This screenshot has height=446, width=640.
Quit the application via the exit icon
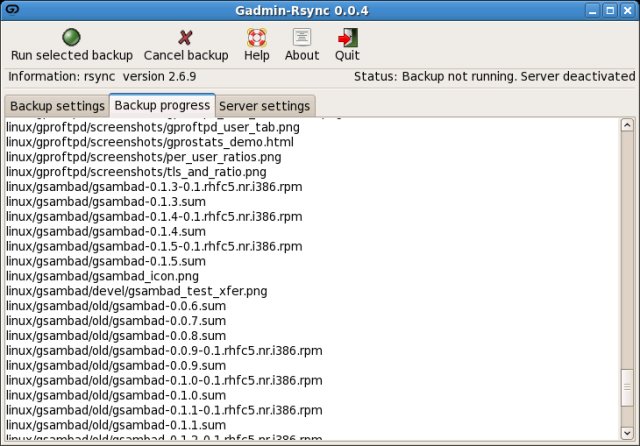347,37
